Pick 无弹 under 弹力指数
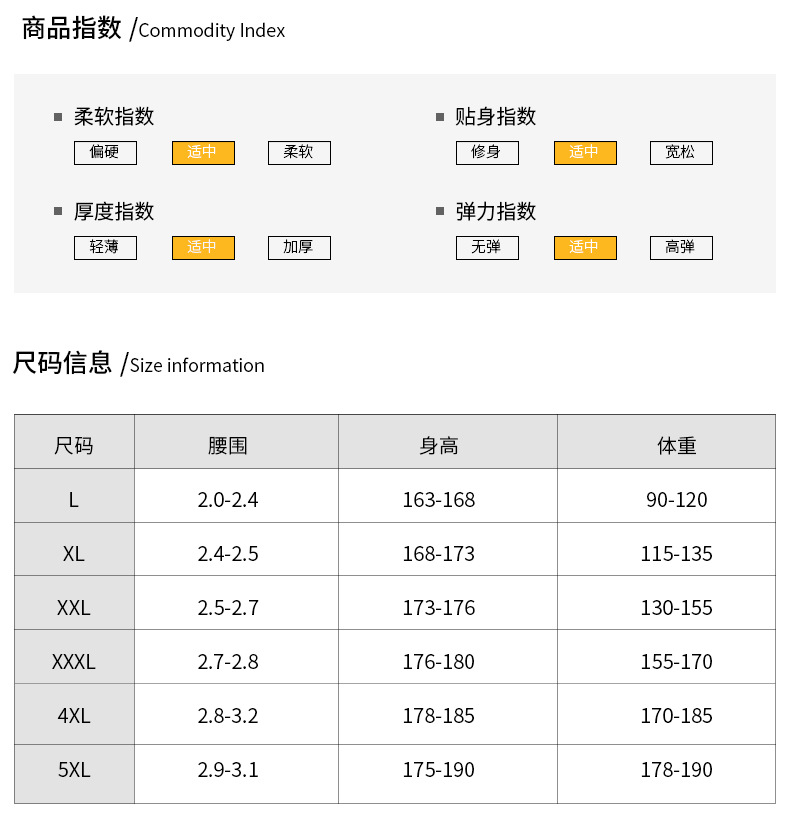The height and width of the screenshot is (833, 790). coord(487,248)
